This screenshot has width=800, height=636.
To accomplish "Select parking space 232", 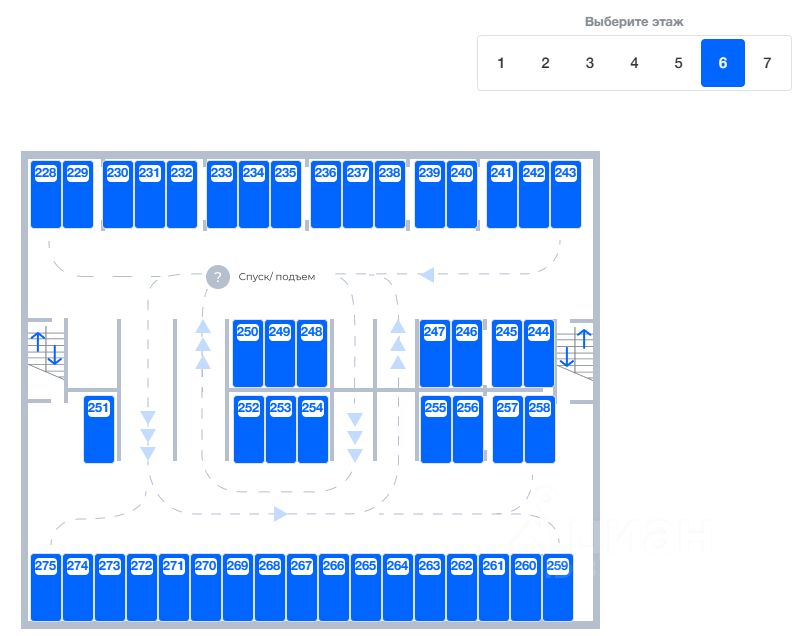I will (x=182, y=194).
